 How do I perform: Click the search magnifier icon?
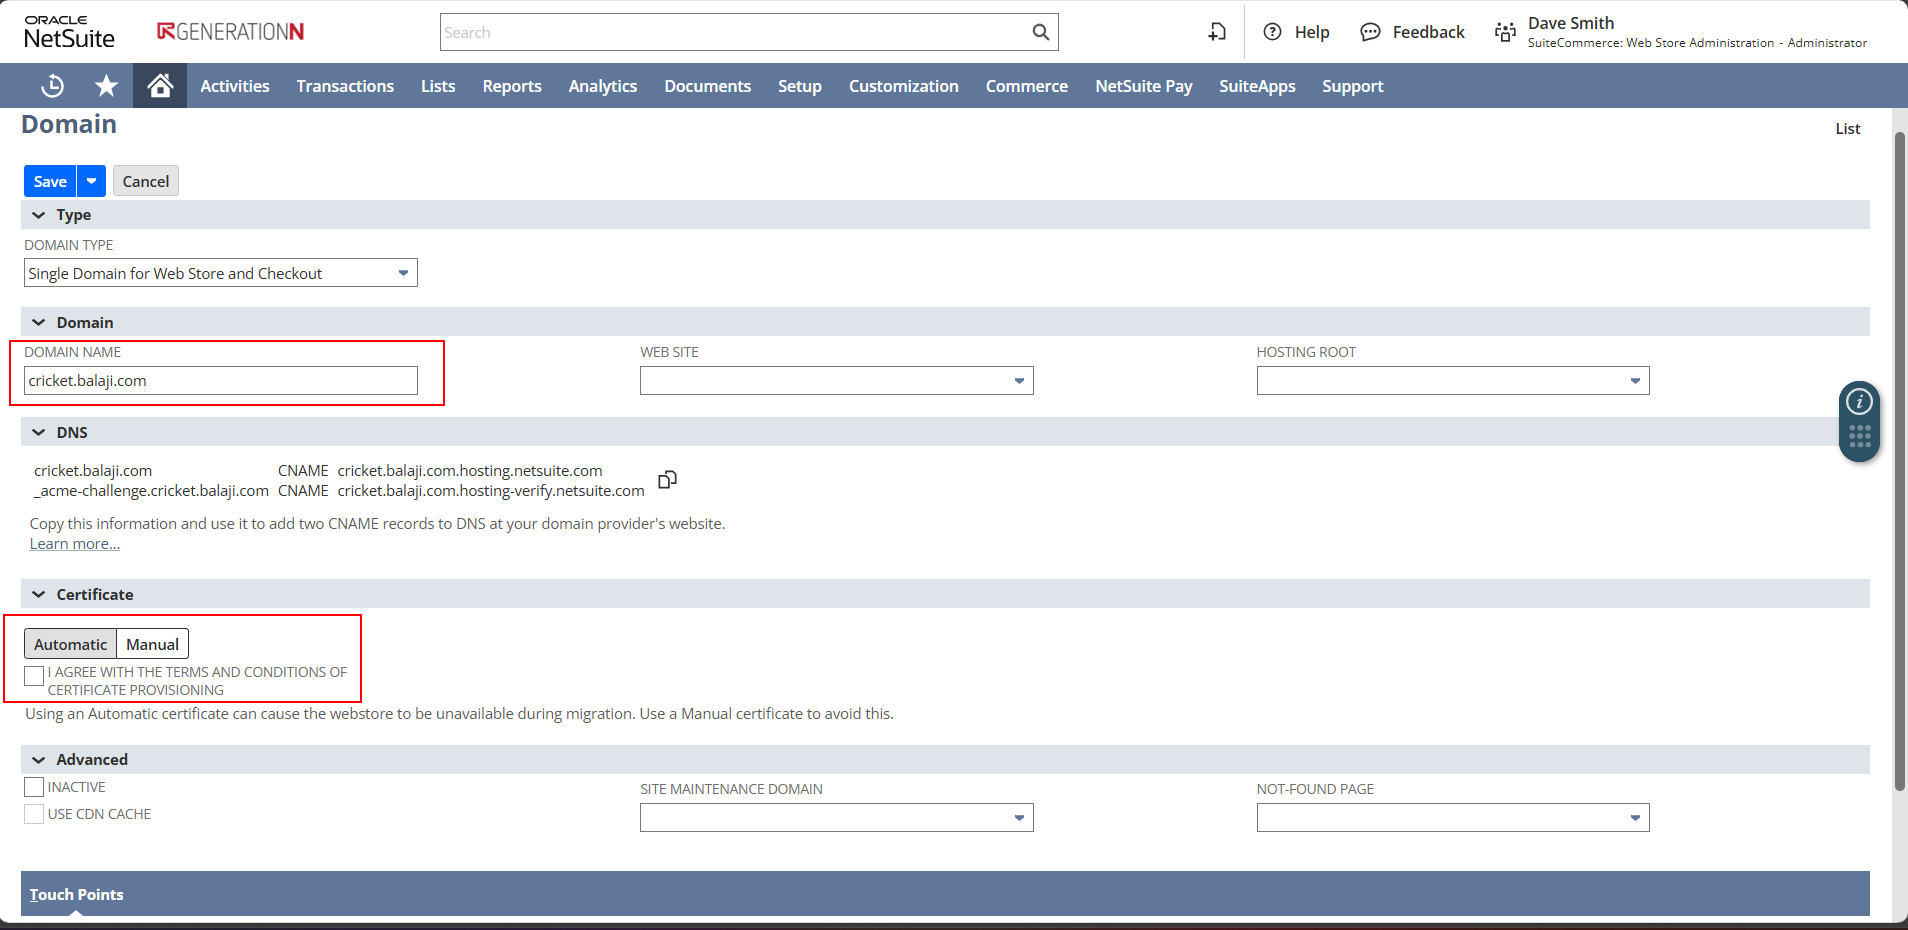1040,32
